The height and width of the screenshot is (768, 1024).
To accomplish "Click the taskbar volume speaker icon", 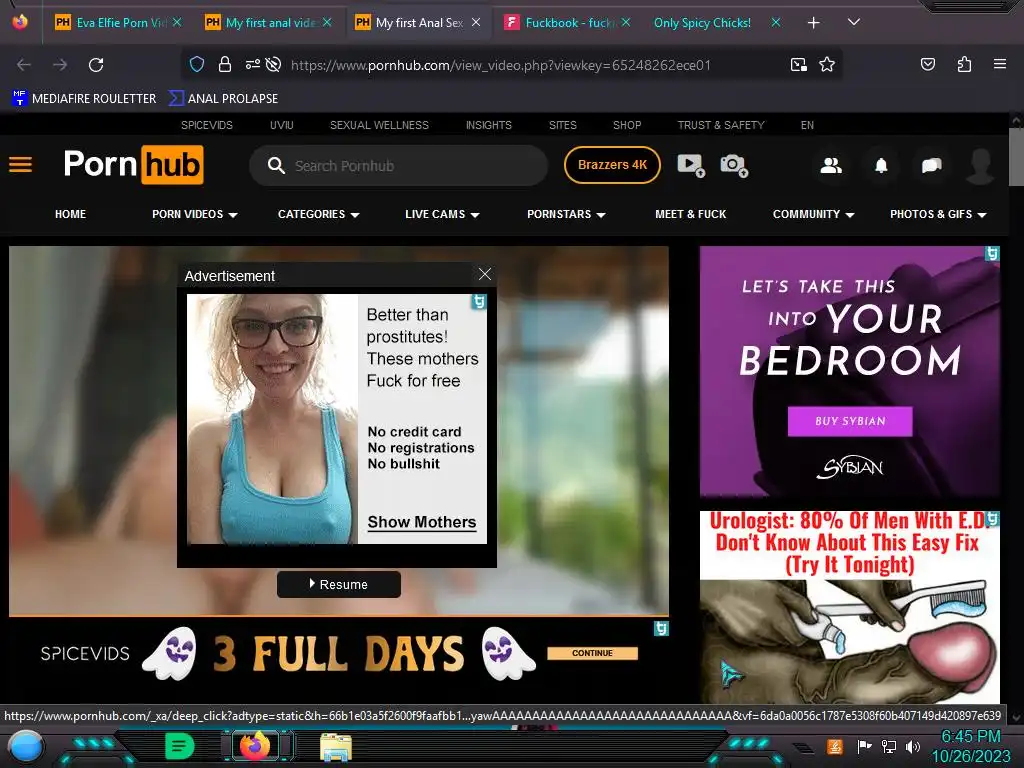I will tap(912, 746).
